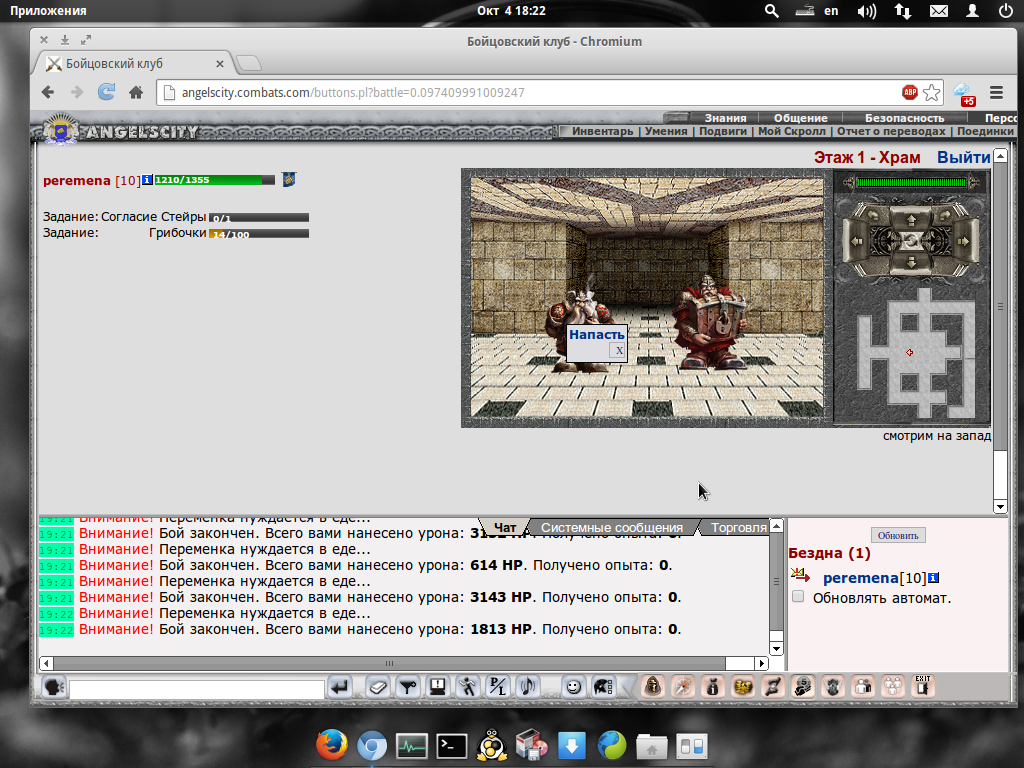Viewport: 1024px width, 768px height.
Task: Click the chat speak icon beside the input
Action: click(54, 687)
